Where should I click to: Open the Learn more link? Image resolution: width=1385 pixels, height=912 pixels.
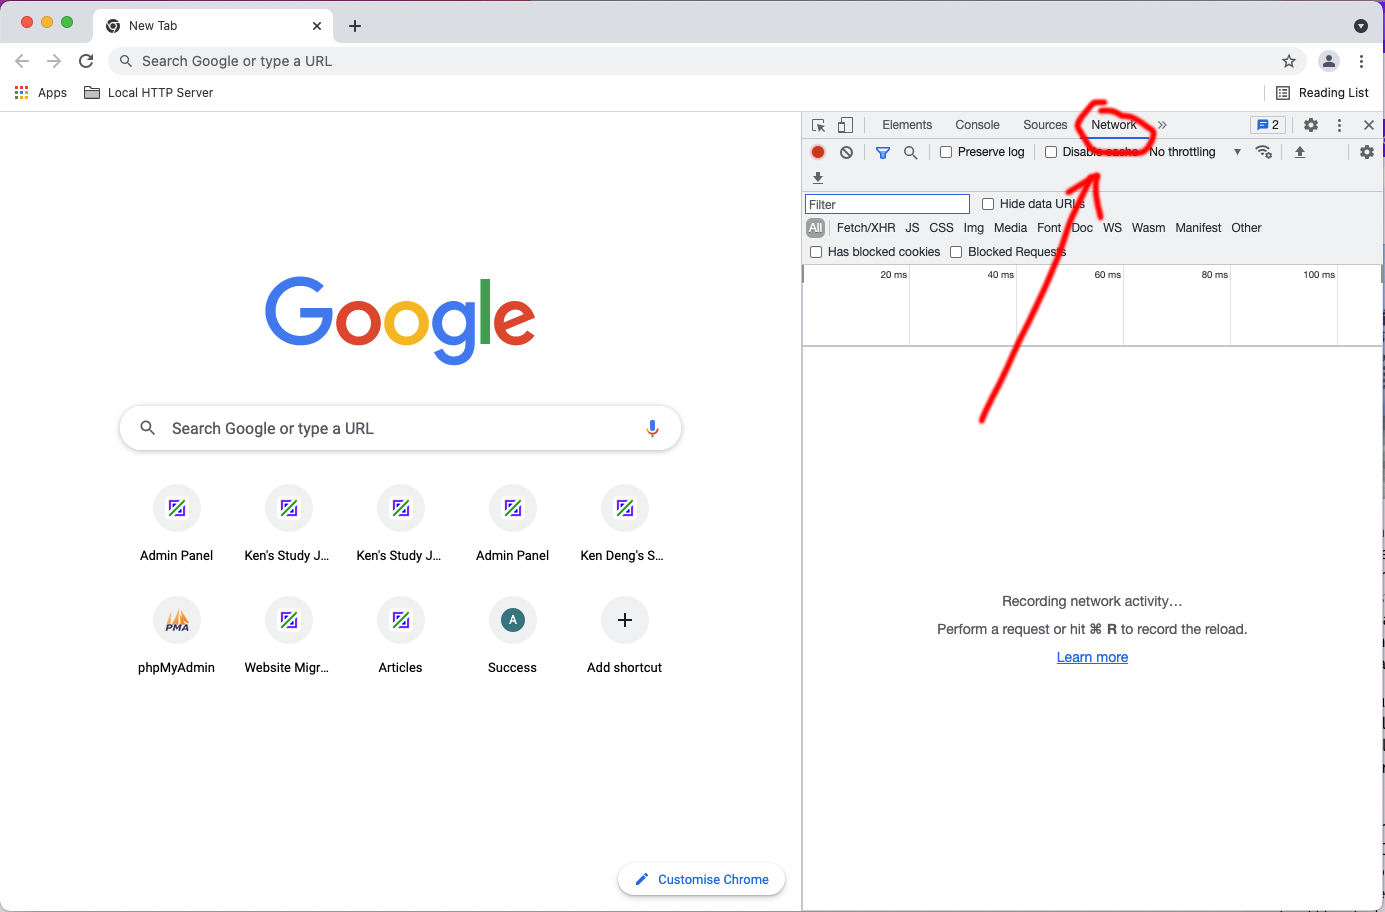[1092, 657]
